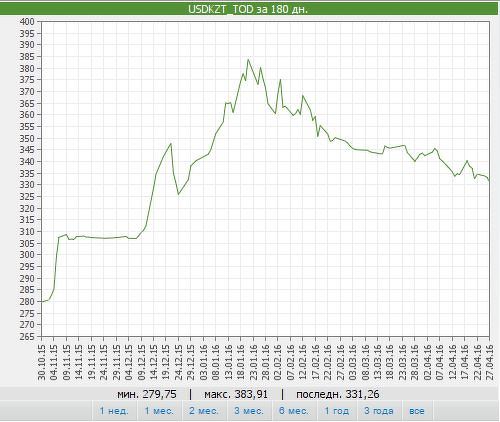
Task: Select the 1 нед. time range
Action: click(x=114, y=411)
